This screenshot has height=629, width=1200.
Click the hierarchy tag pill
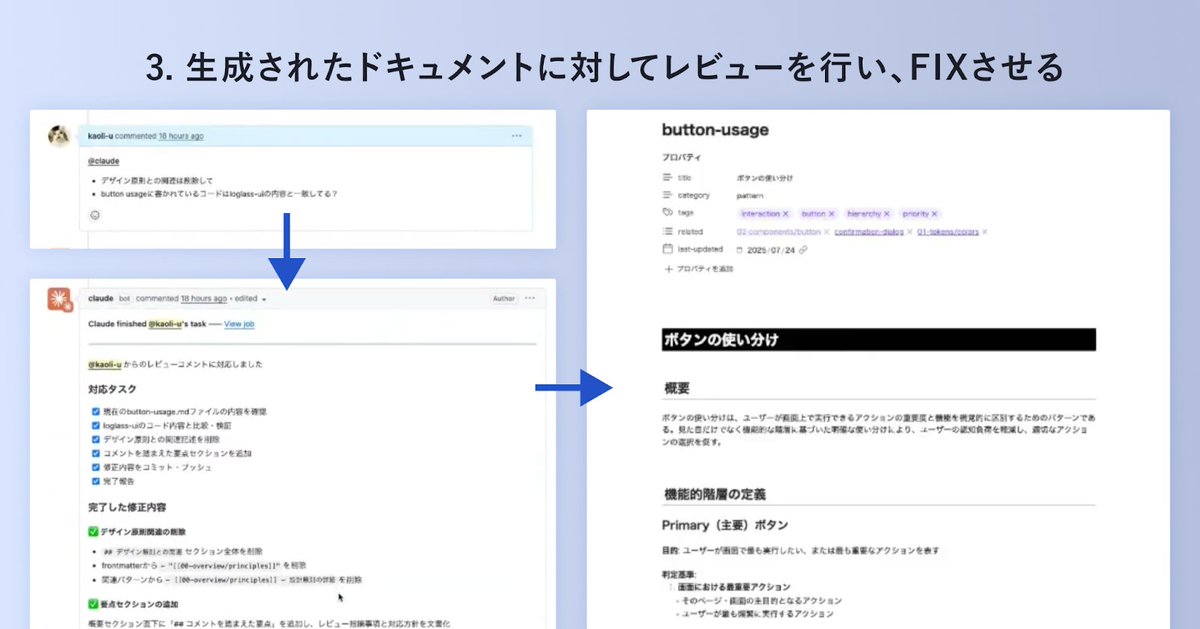tap(868, 214)
